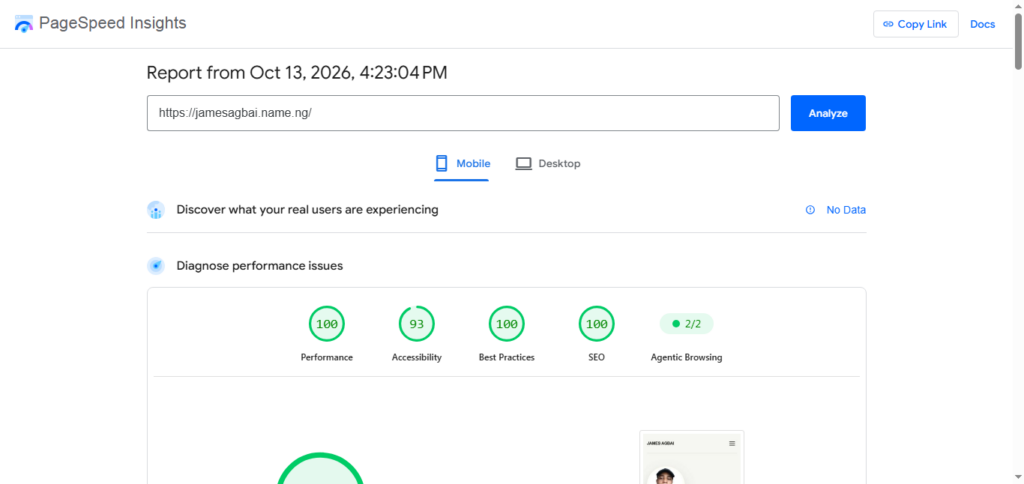This screenshot has height=484, width=1024.
Task: Click the vertical page scrollbar thumb
Action: [1018, 40]
